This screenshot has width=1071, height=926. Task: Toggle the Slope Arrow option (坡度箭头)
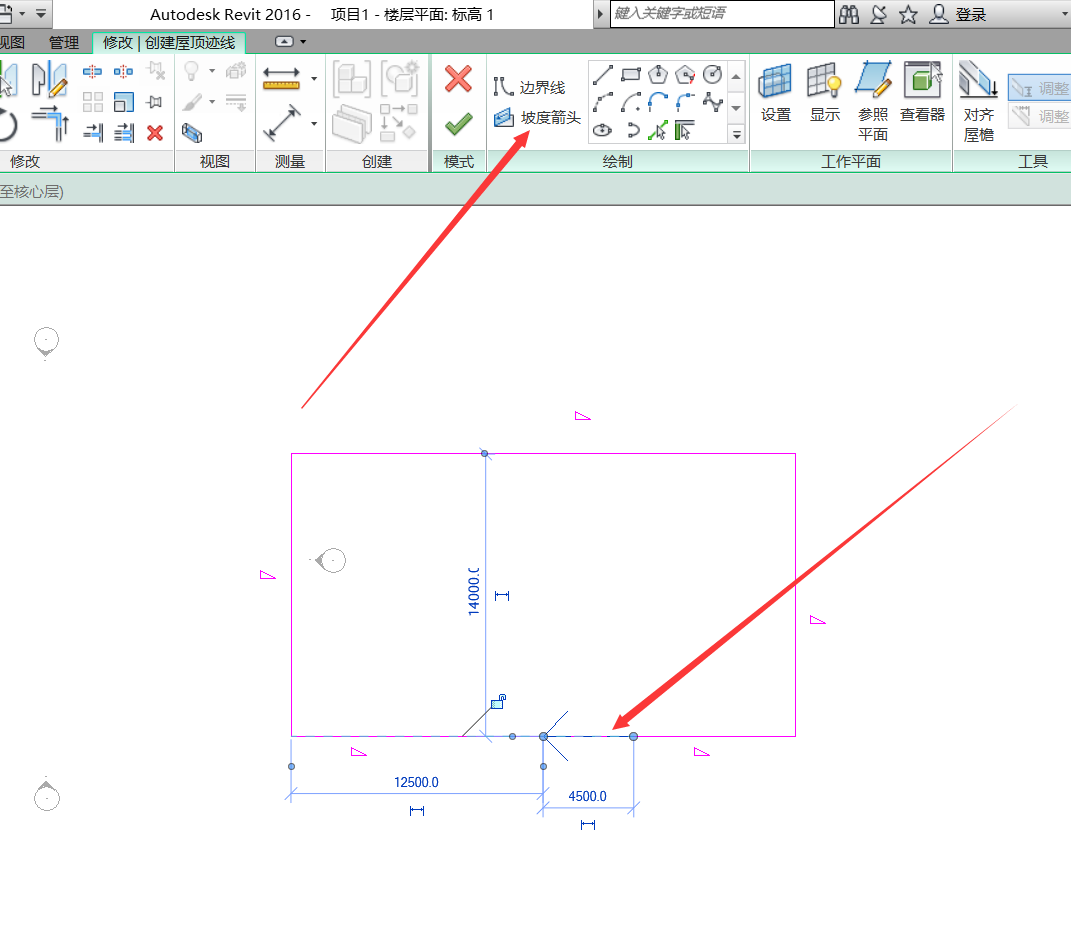pos(538,118)
